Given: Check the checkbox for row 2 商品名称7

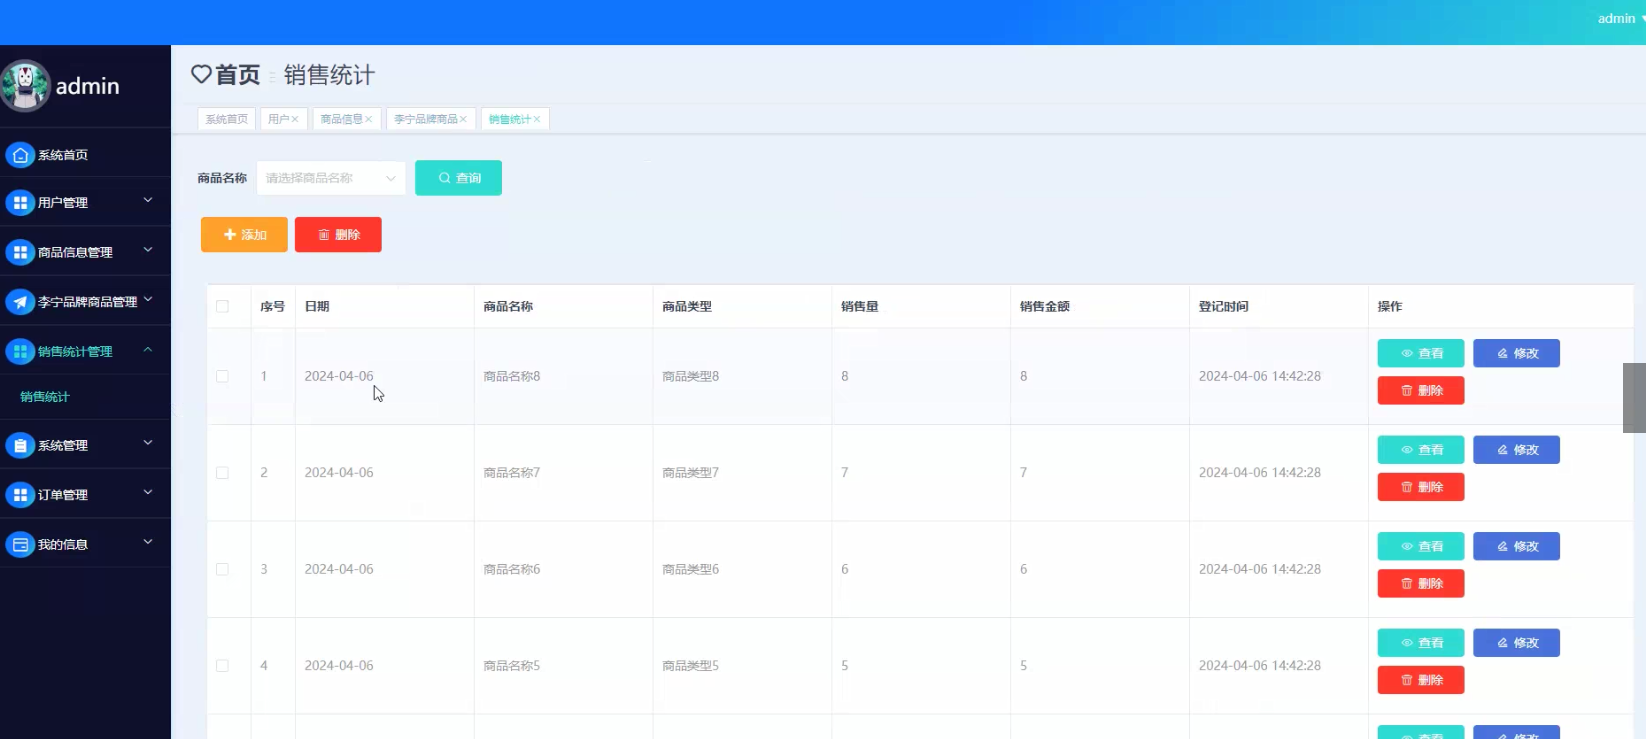Looking at the screenshot, I should pyautogui.click(x=222, y=472).
